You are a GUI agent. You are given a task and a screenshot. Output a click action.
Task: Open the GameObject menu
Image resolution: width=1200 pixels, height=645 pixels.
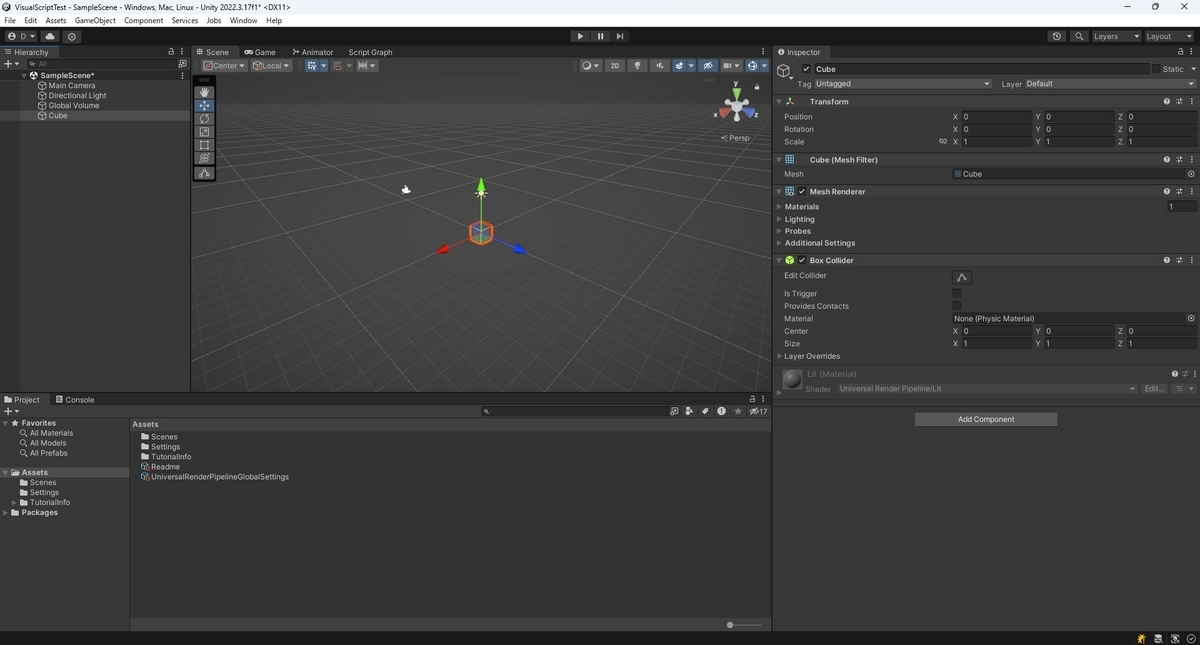pyautogui.click(x=95, y=20)
